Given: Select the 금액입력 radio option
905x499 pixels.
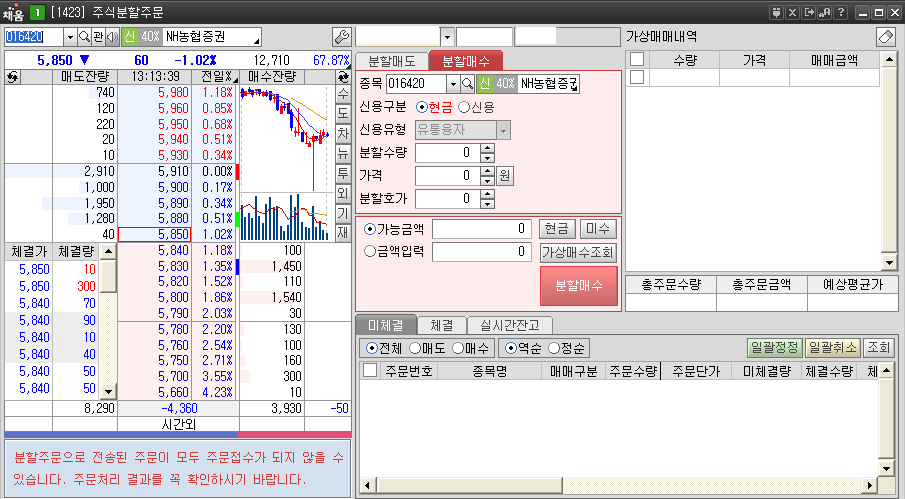Looking at the screenshot, I should [370, 252].
